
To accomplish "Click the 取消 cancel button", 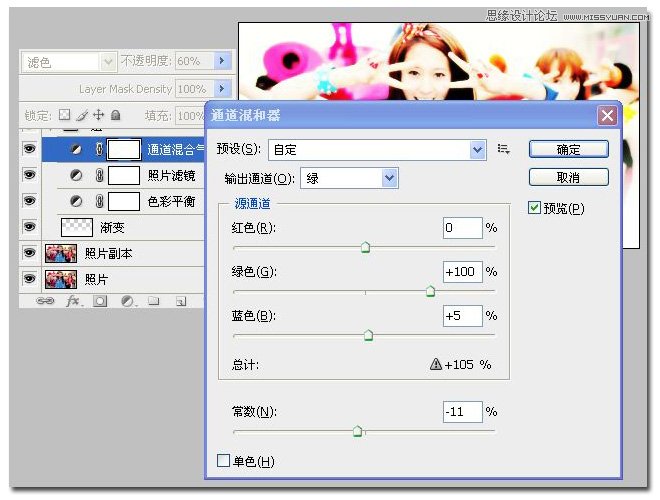I will click(568, 177).
